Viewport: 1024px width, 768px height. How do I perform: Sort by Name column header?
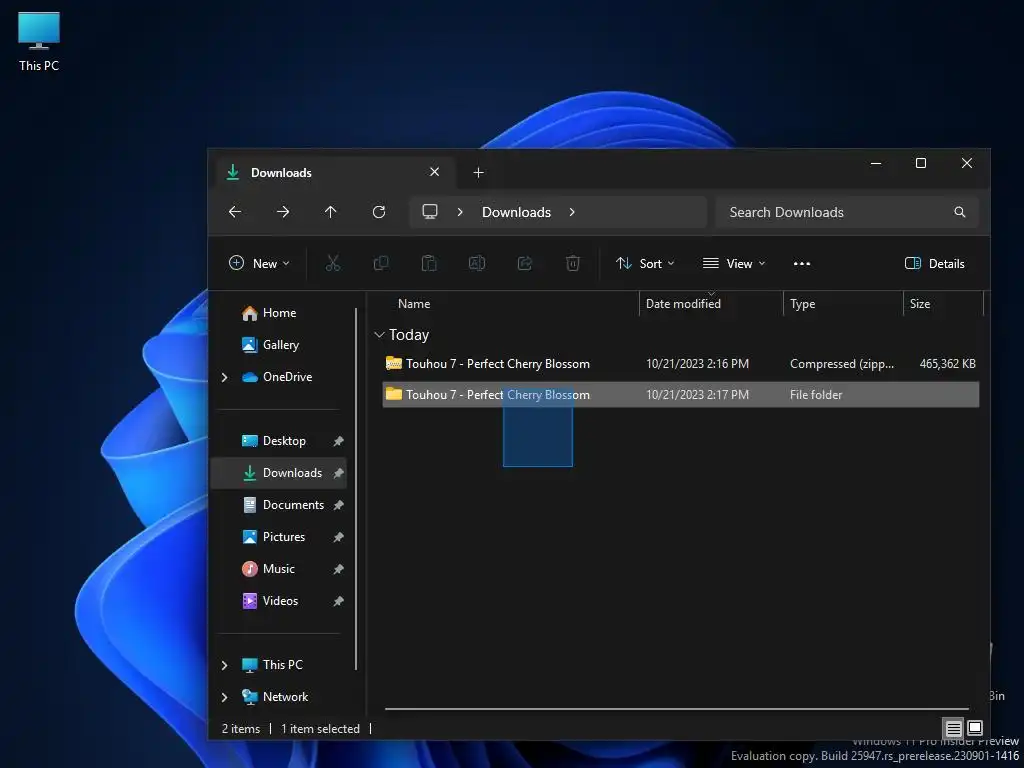414,304
